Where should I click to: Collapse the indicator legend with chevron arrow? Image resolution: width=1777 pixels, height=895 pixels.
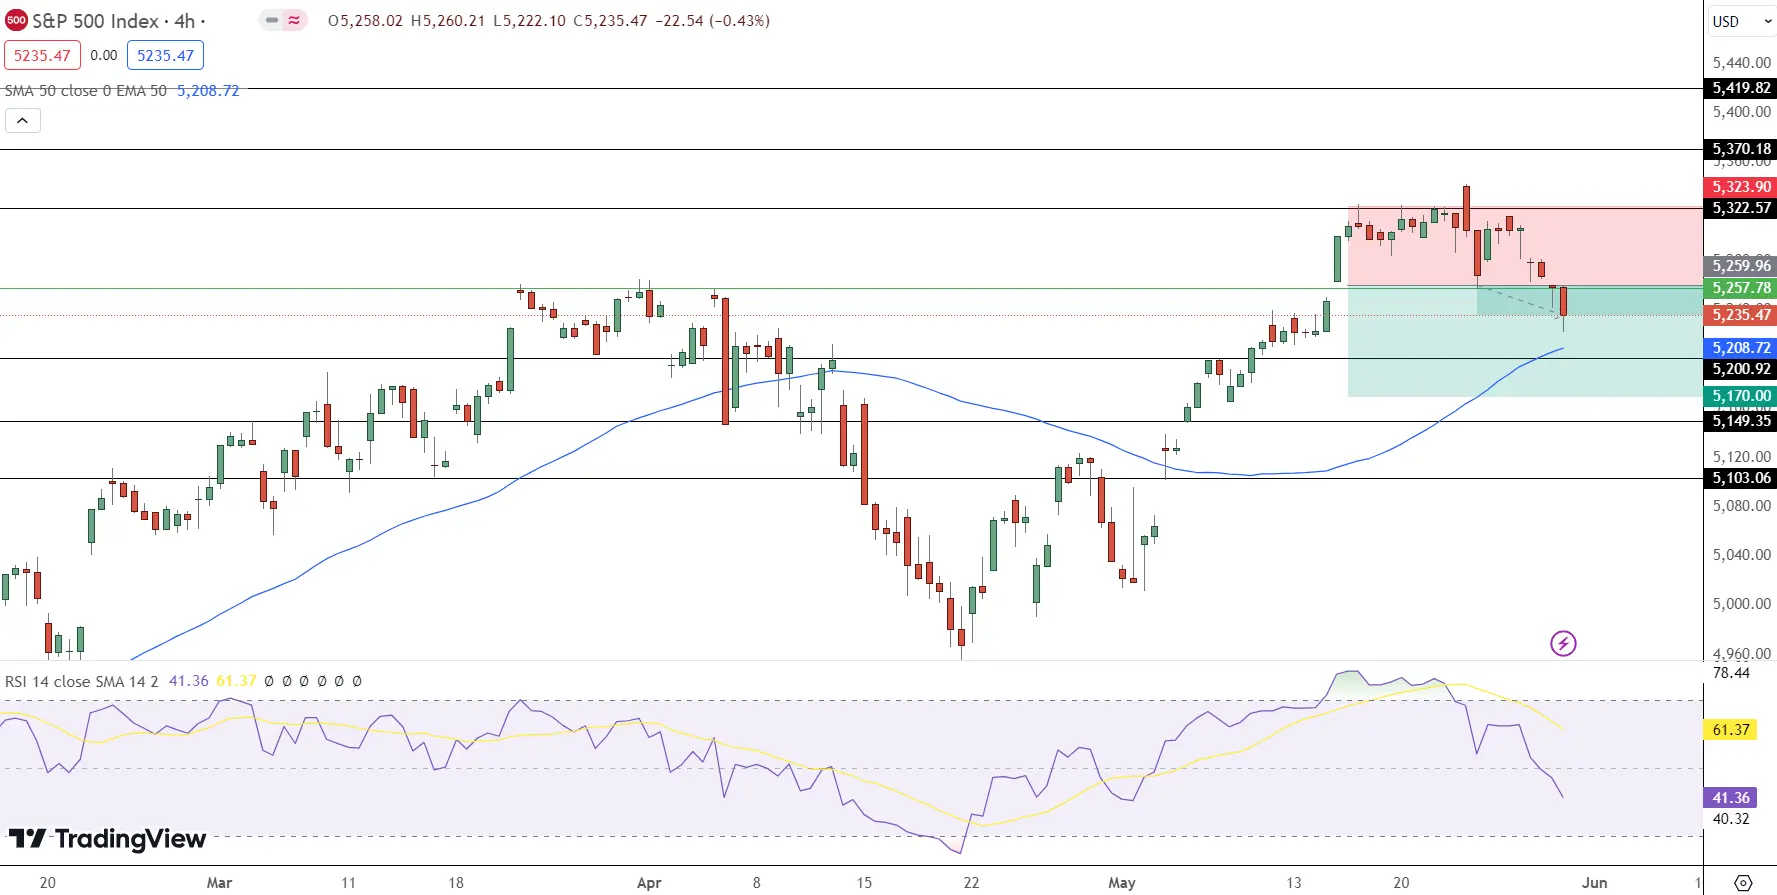click(x=23, y=121)
